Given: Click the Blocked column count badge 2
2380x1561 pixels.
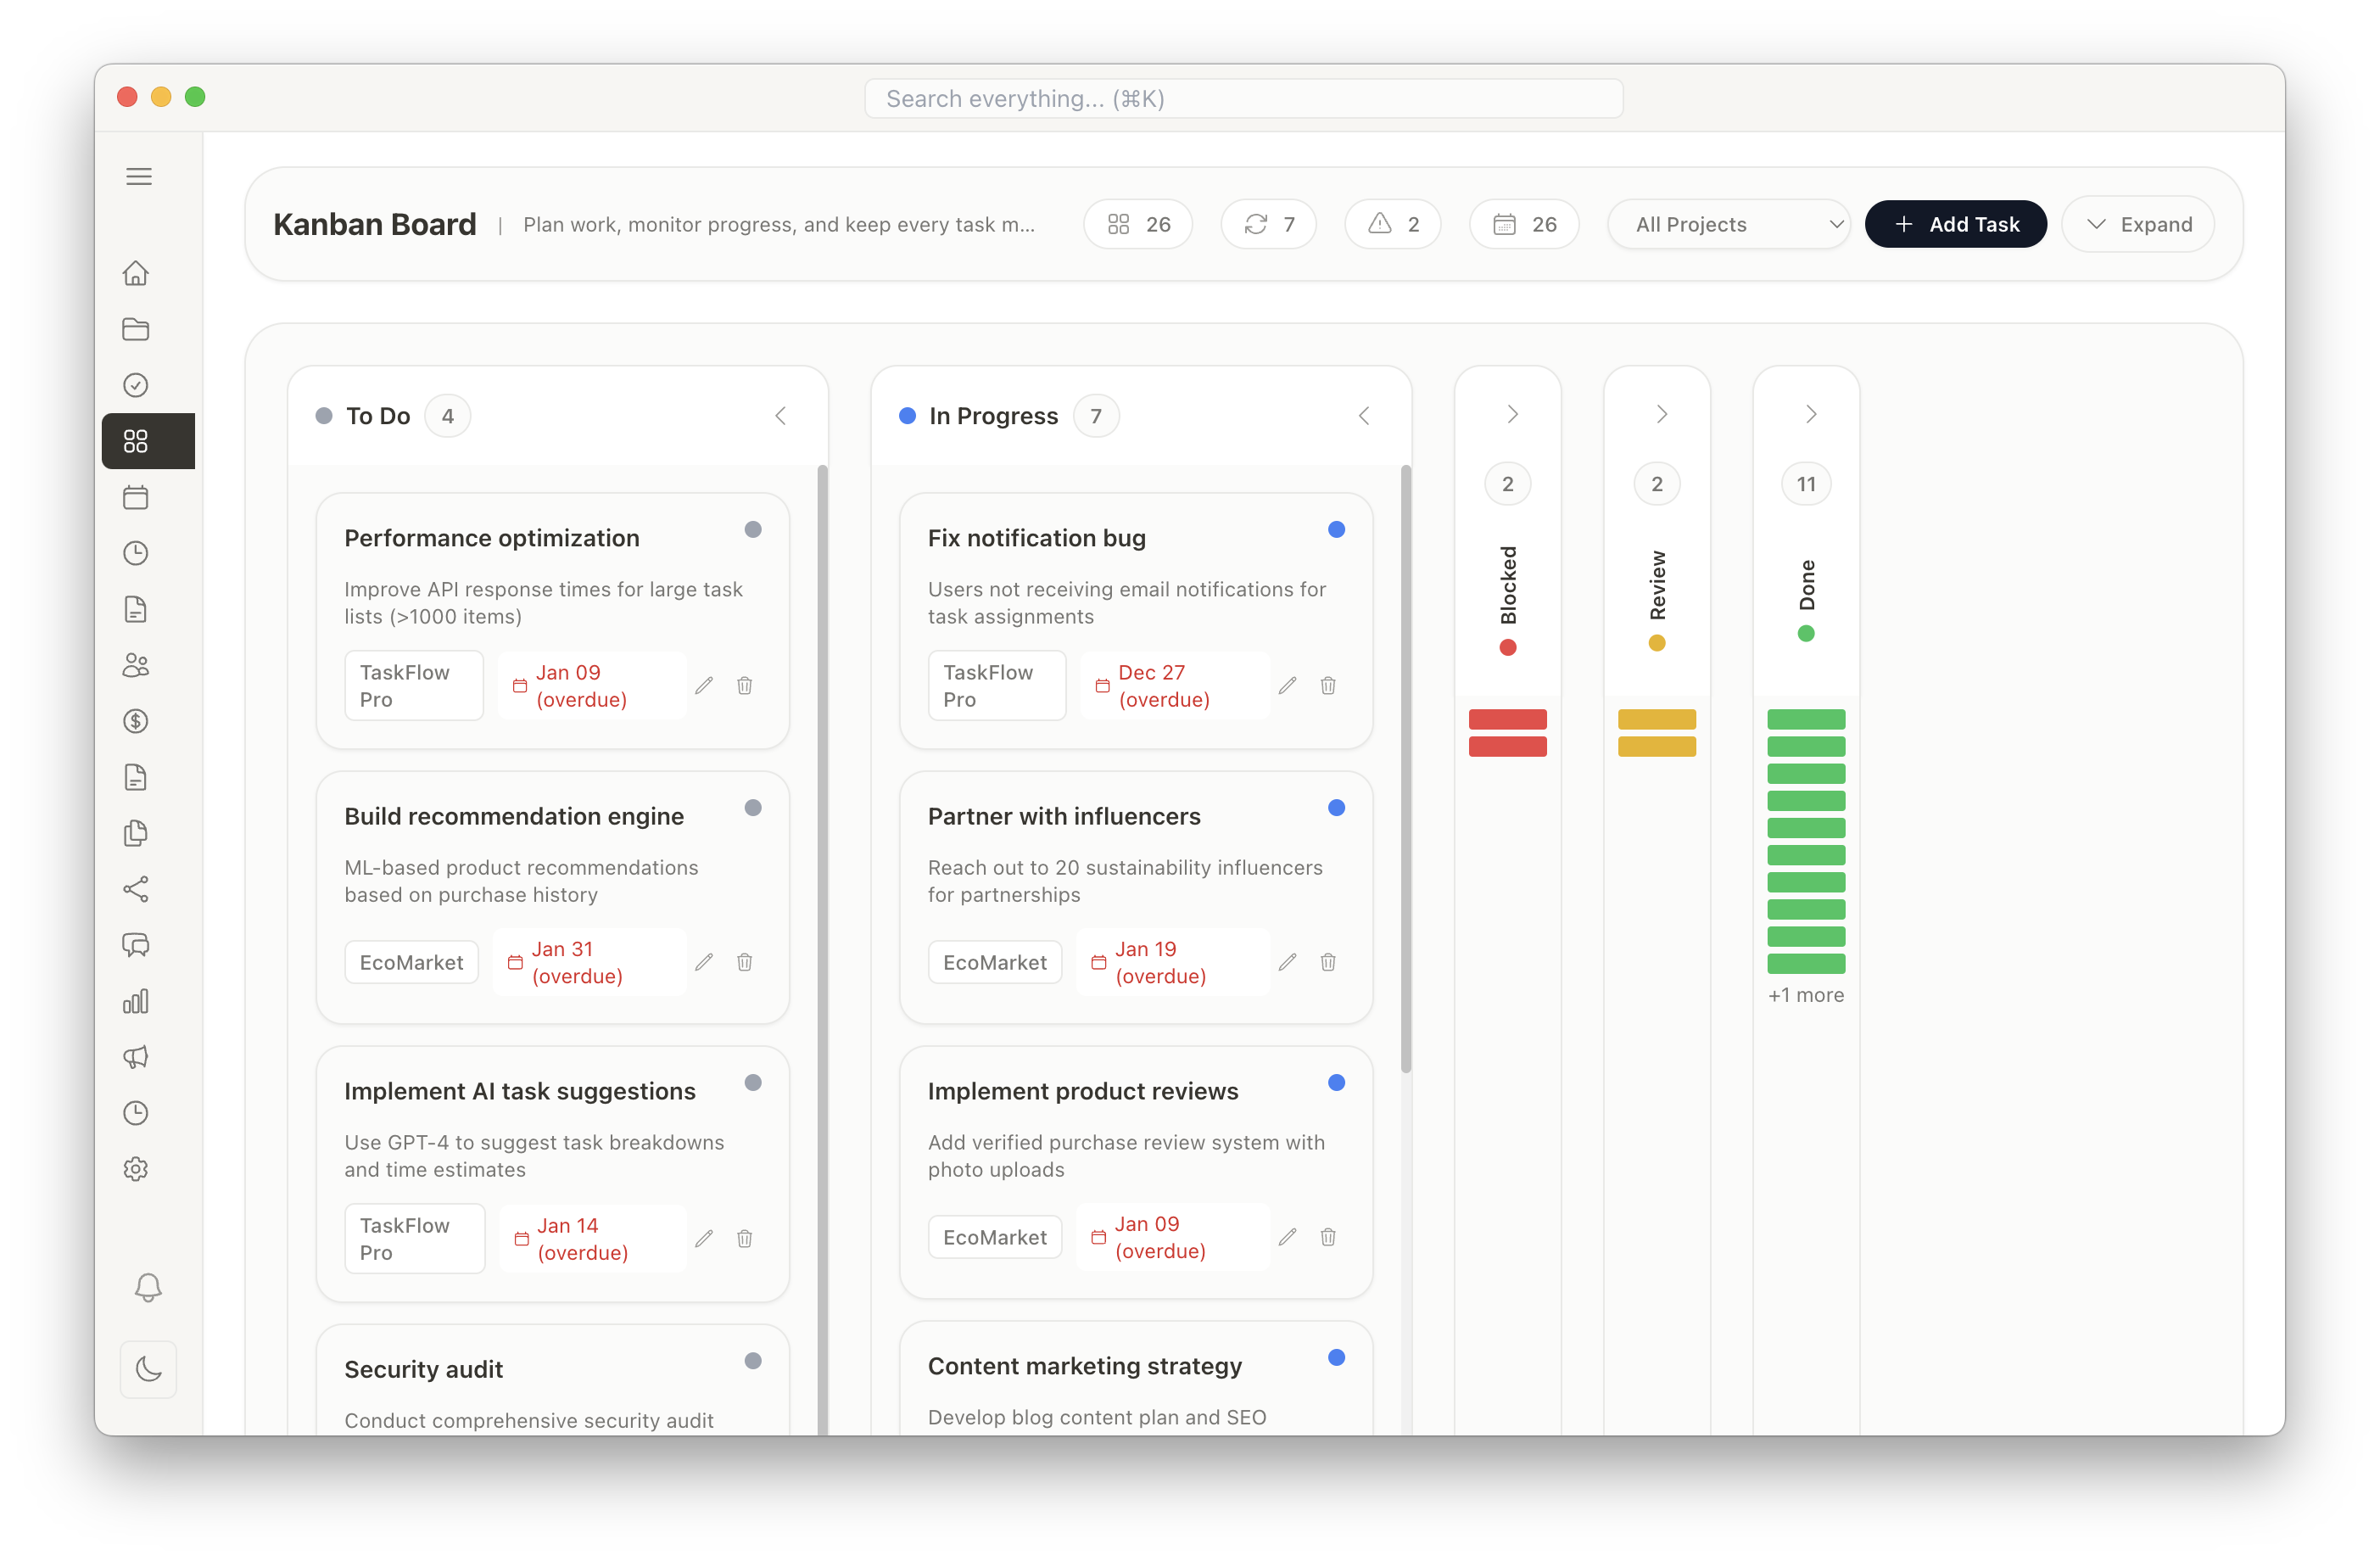Looking at the screenshot, I should click(1508, 484).
